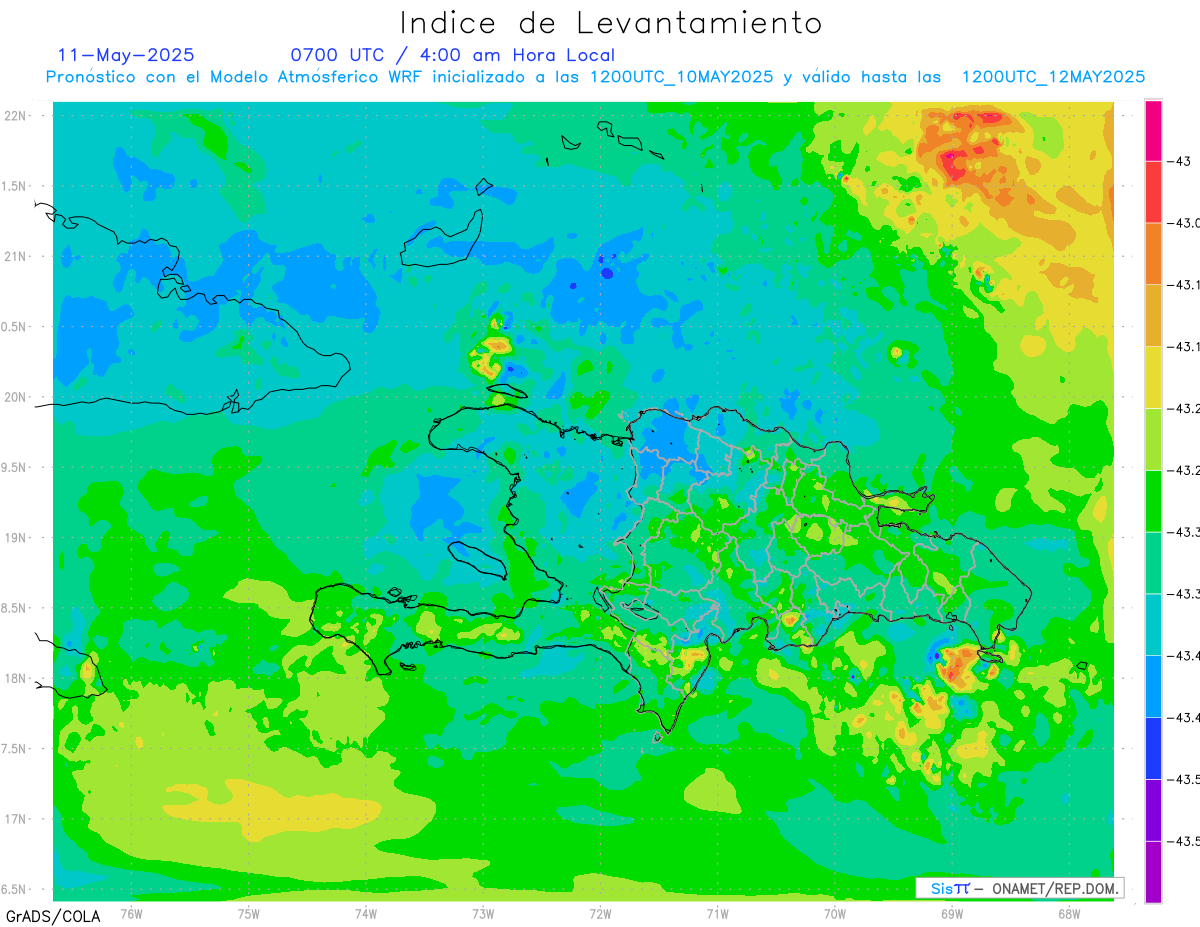Image resolution: width=1200 pixels, height=927 pixels.
Task: Select the pure green legend swatch
Action: coord(1153,501)
